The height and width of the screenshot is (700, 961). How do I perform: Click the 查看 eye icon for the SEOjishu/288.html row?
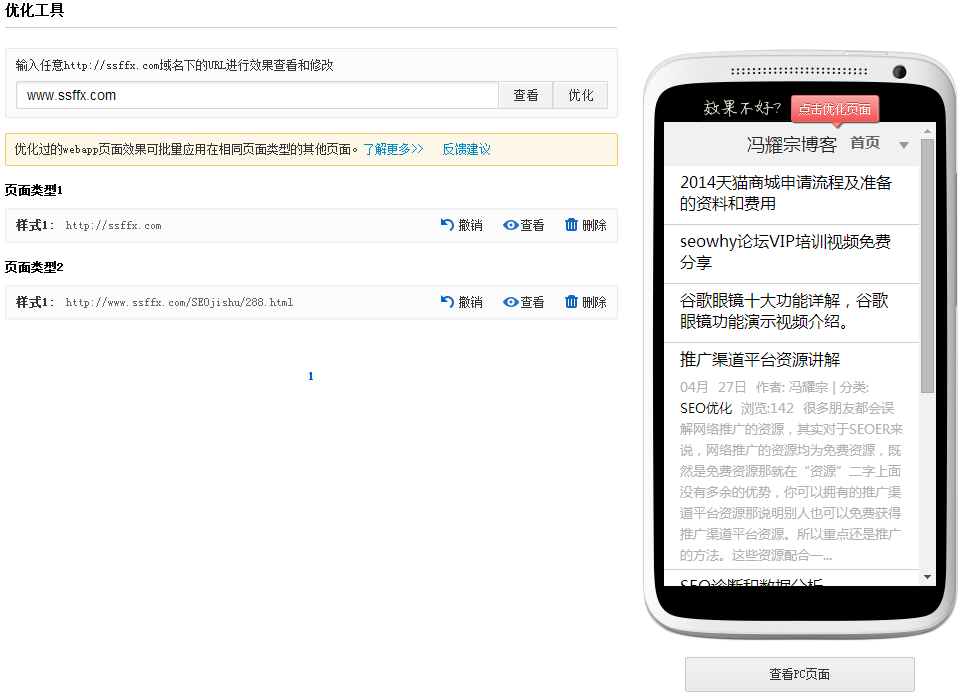(x=511, y=302)
